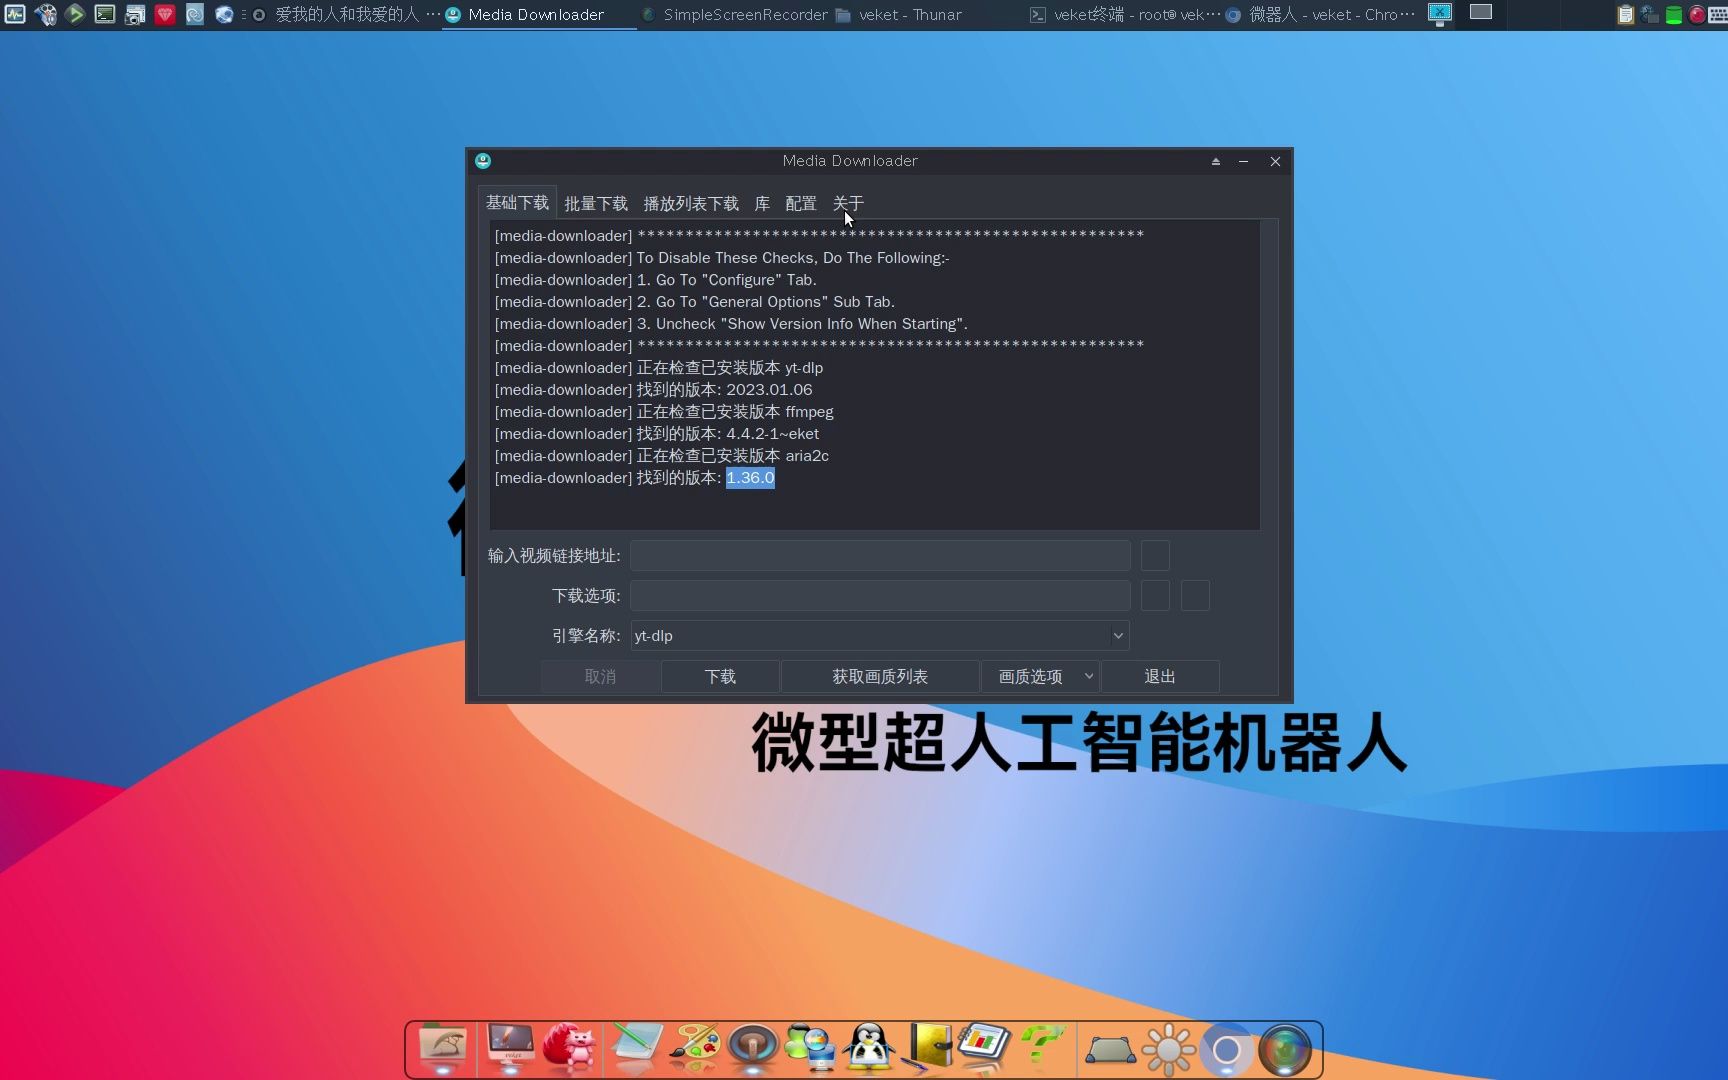Click the green disk cylinder tray icon
Viewport: 1728px width, 1080px height.
point(1674,14)
